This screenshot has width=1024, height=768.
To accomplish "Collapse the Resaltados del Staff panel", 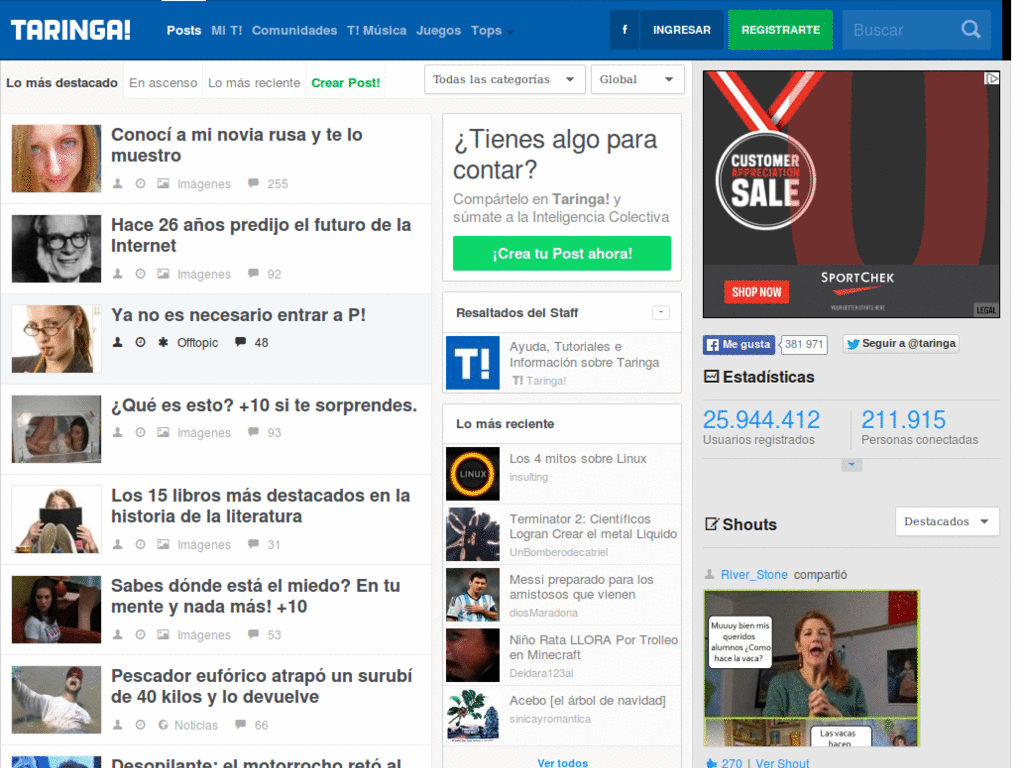I will (x=661, y=312).
